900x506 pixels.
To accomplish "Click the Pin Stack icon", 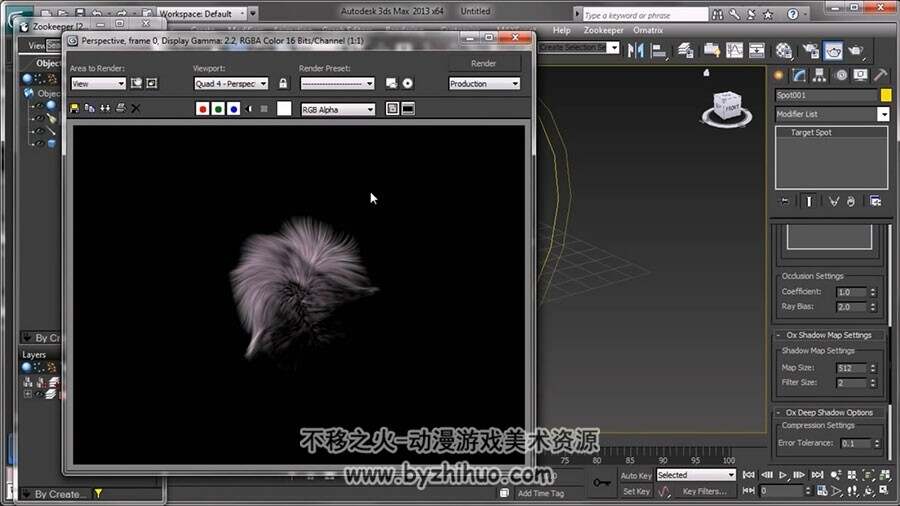I will click(x=785, y=201).
